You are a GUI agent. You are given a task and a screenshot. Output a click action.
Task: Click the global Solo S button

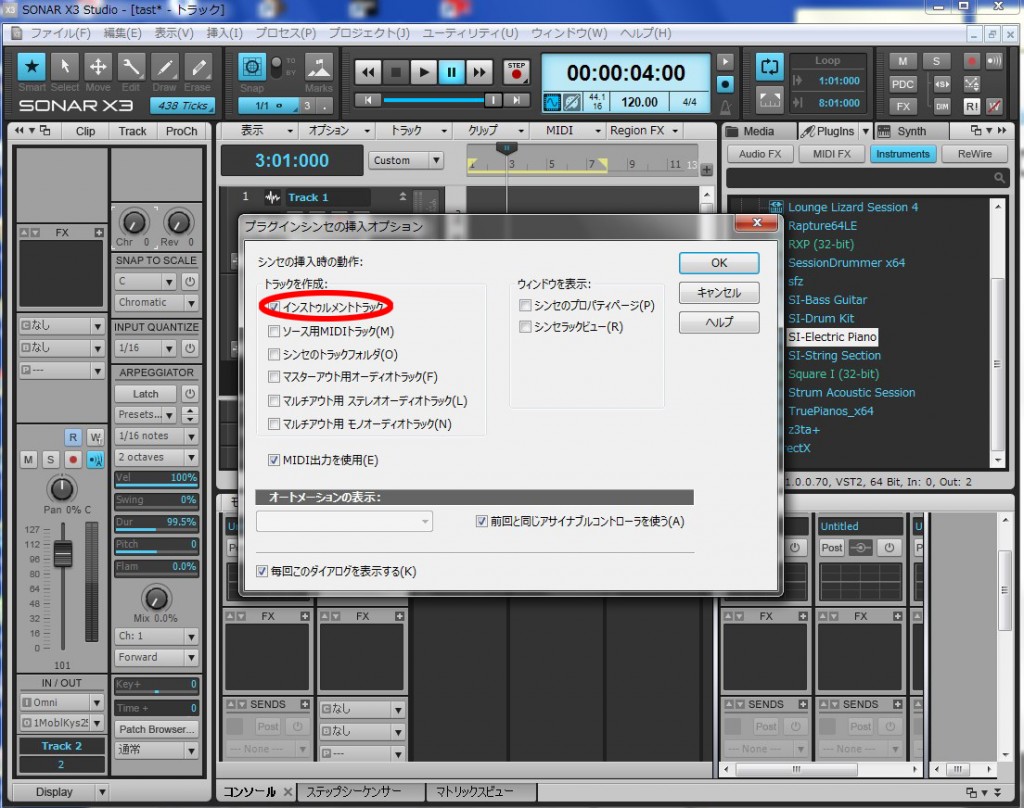936,61
